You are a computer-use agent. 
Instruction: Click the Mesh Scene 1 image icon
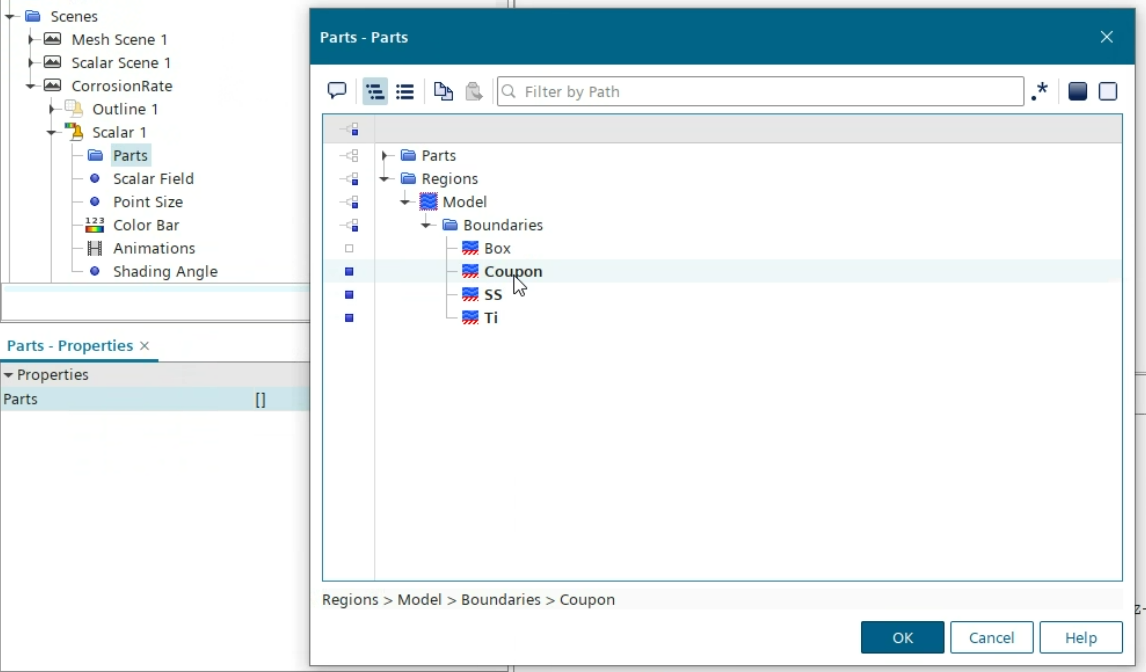pyautogui.click(x=53, y=39)
